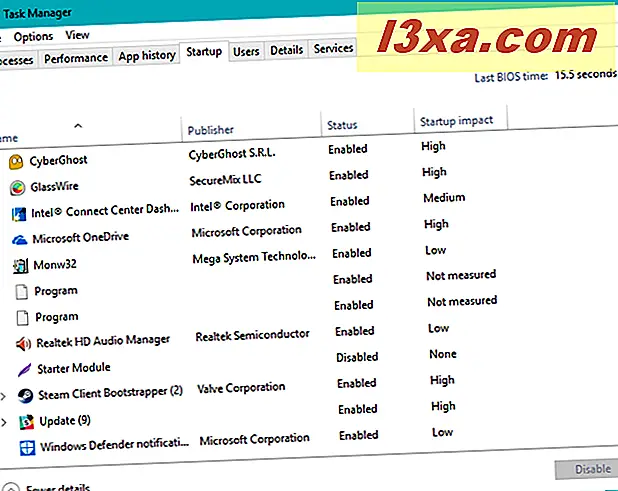This screenshot has height=491, width=618.
Task: Sort by the Startup impact column header
Action: click(x=456, y=121)
